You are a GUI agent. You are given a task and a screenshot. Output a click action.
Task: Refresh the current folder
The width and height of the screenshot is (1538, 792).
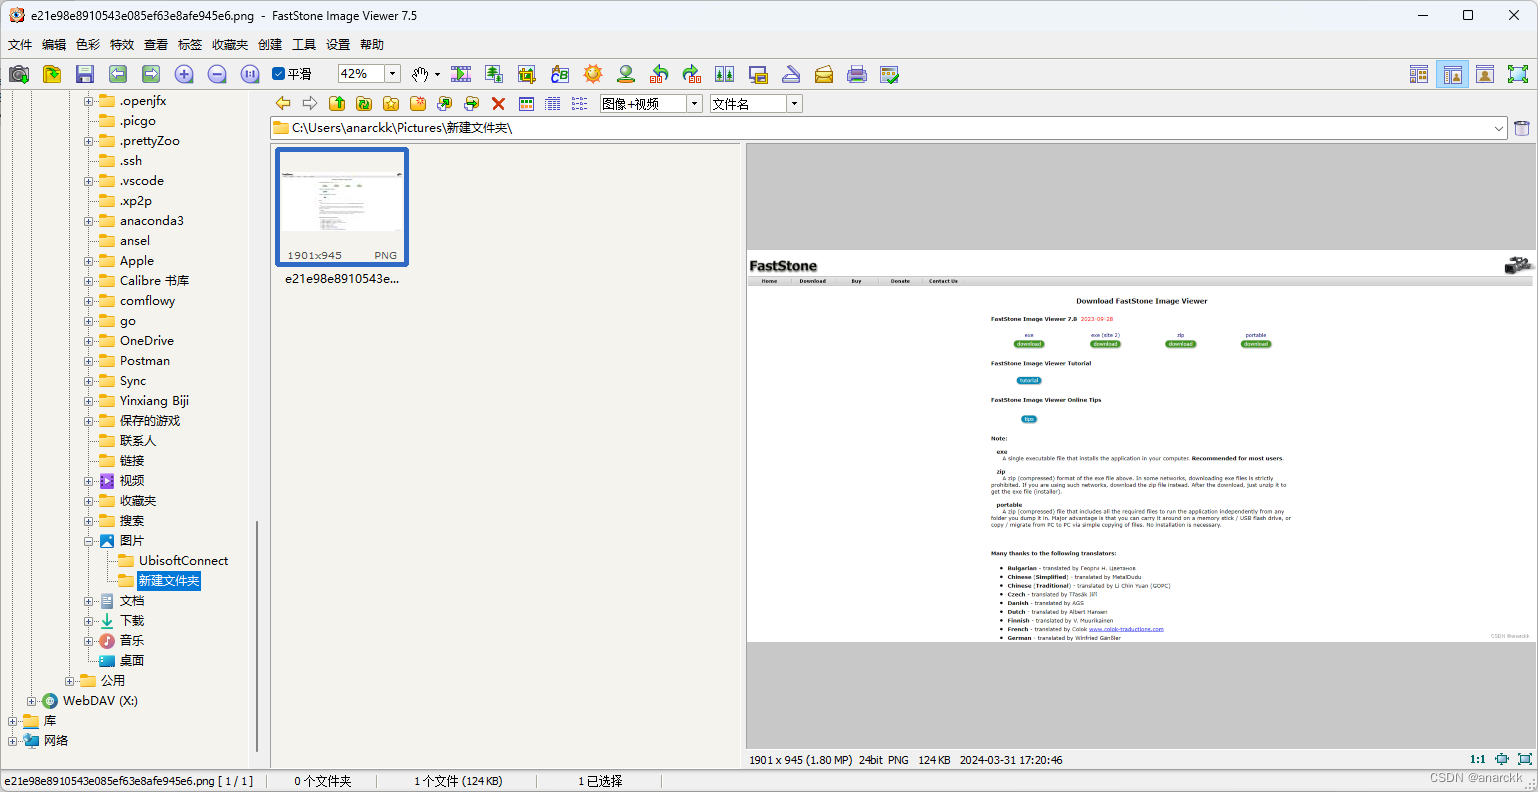[x=364, y=104]
